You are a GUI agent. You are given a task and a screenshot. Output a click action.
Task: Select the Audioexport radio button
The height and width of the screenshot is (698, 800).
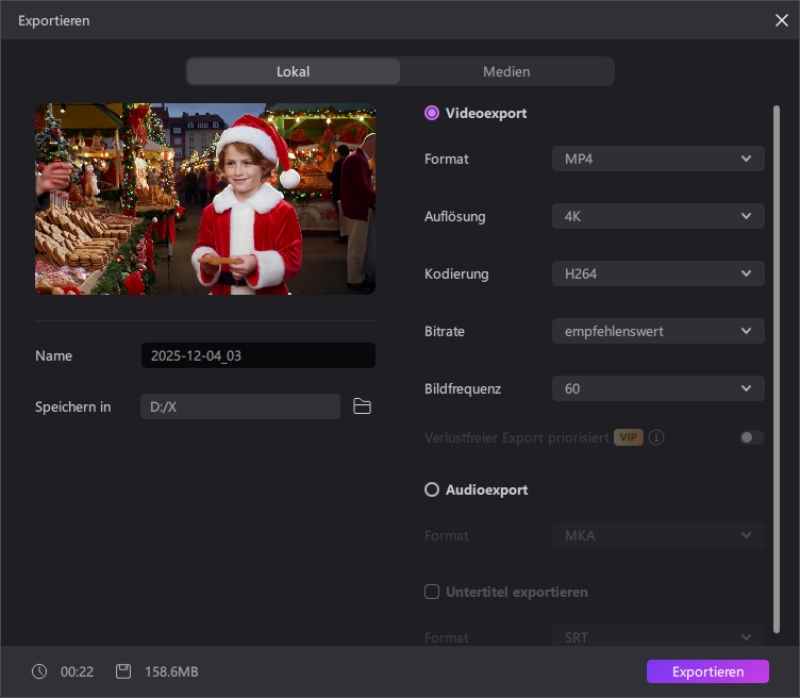431,489
